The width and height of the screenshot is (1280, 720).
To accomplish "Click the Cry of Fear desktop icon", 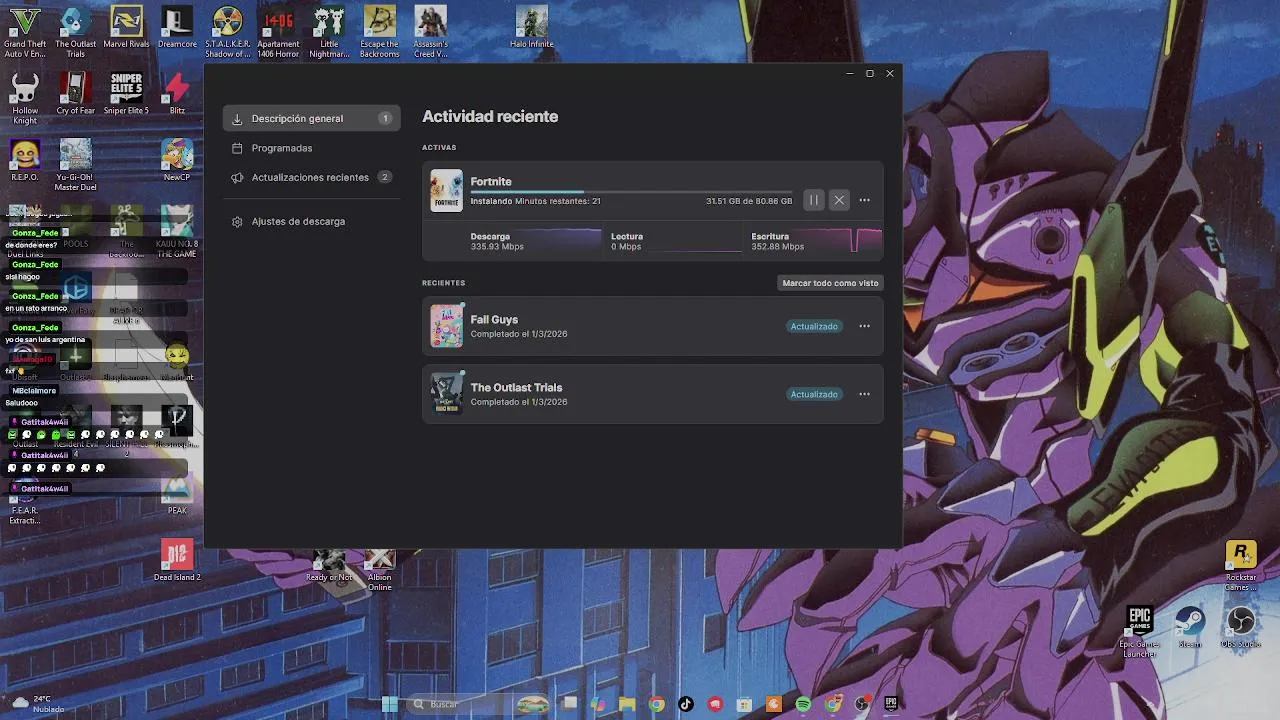I will point(76,94).
